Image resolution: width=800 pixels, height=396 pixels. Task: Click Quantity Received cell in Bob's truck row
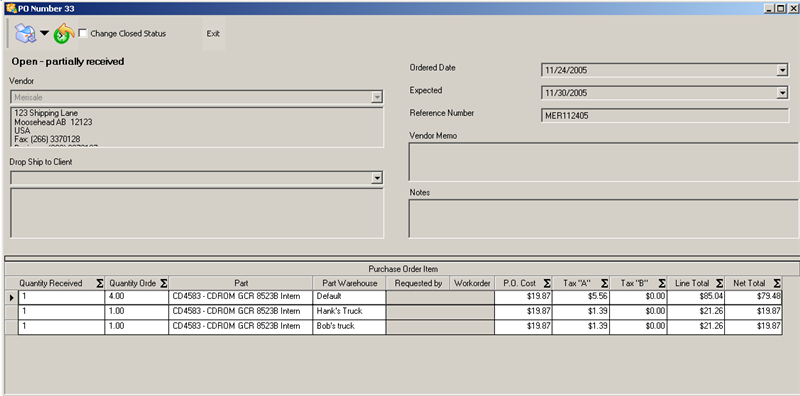62,327
